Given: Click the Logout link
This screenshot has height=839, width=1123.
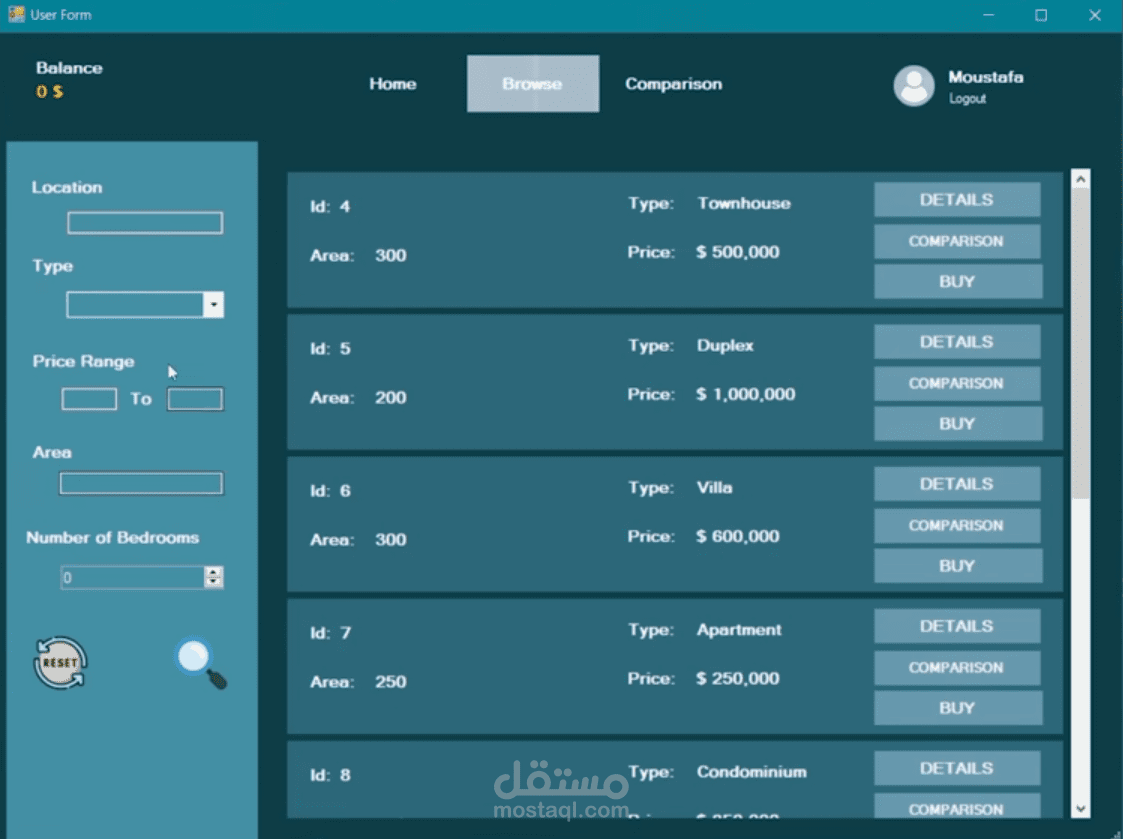Looking at the screenshot, I should (x=968, y=99).
